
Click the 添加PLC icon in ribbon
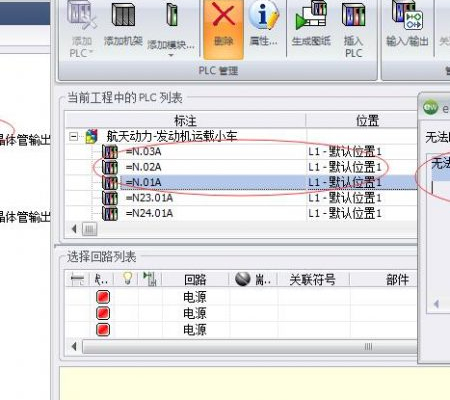coord(82,14)
